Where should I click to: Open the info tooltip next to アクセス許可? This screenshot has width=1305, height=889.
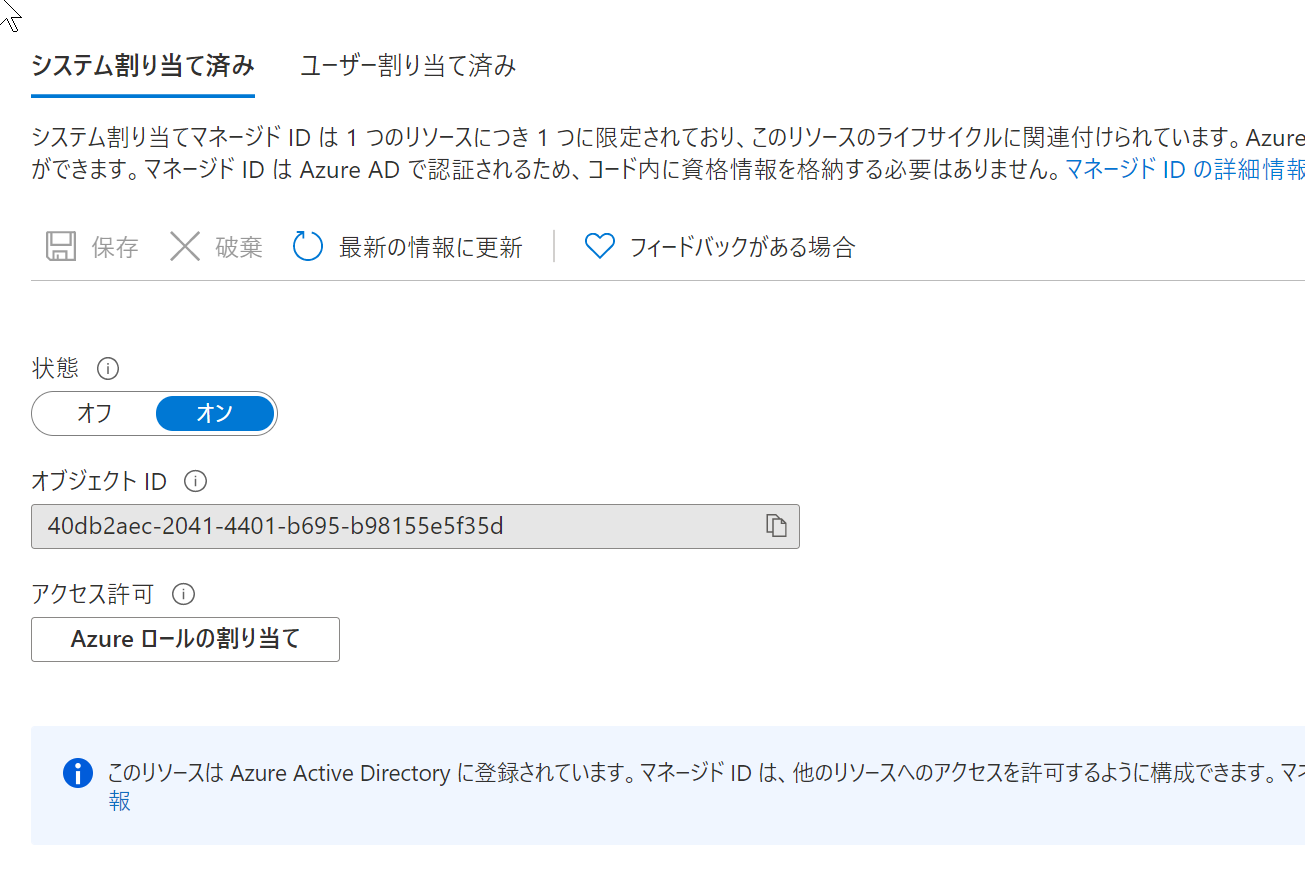click(x=183, y=594)
